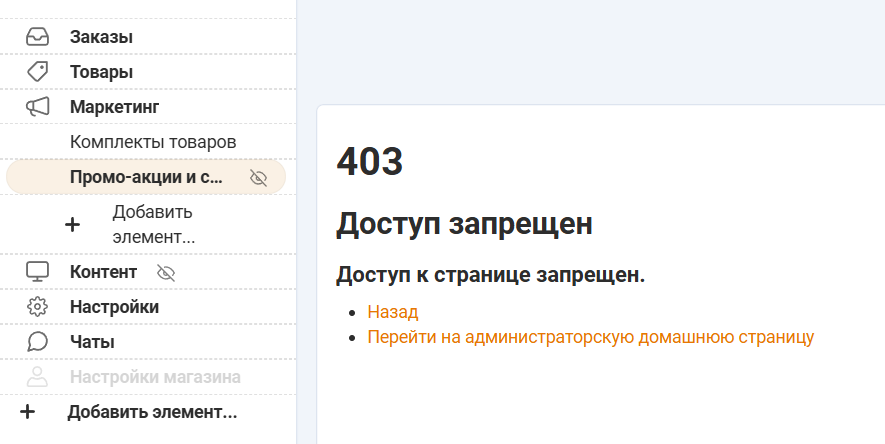Click the Маркетинг megaphone icon
The width and height of the screenshot is (885, 444).
(x=37, y=107)
